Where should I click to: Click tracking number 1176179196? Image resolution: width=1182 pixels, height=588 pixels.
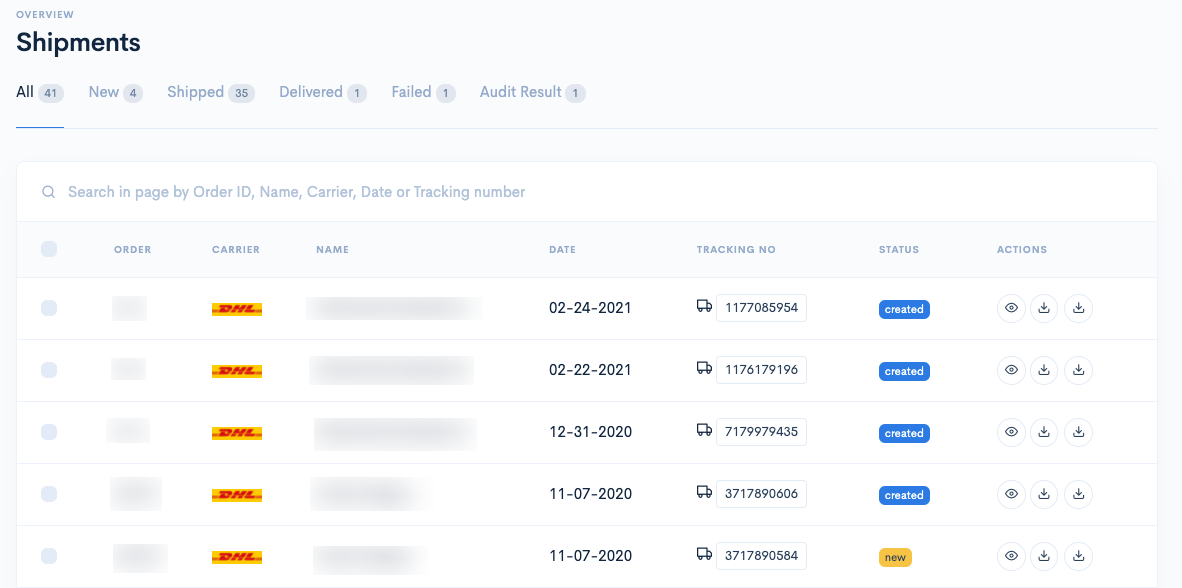pyautogui.click(x=761, y=369)
